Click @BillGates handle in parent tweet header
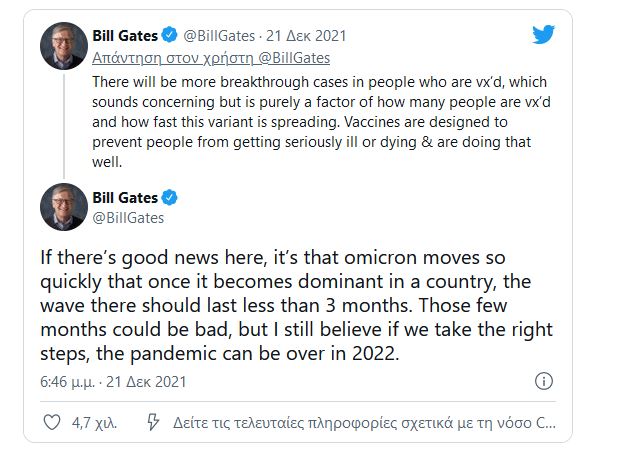Viewport: 636px width, 460px height. pyautogui.click(x=219, y=36)
